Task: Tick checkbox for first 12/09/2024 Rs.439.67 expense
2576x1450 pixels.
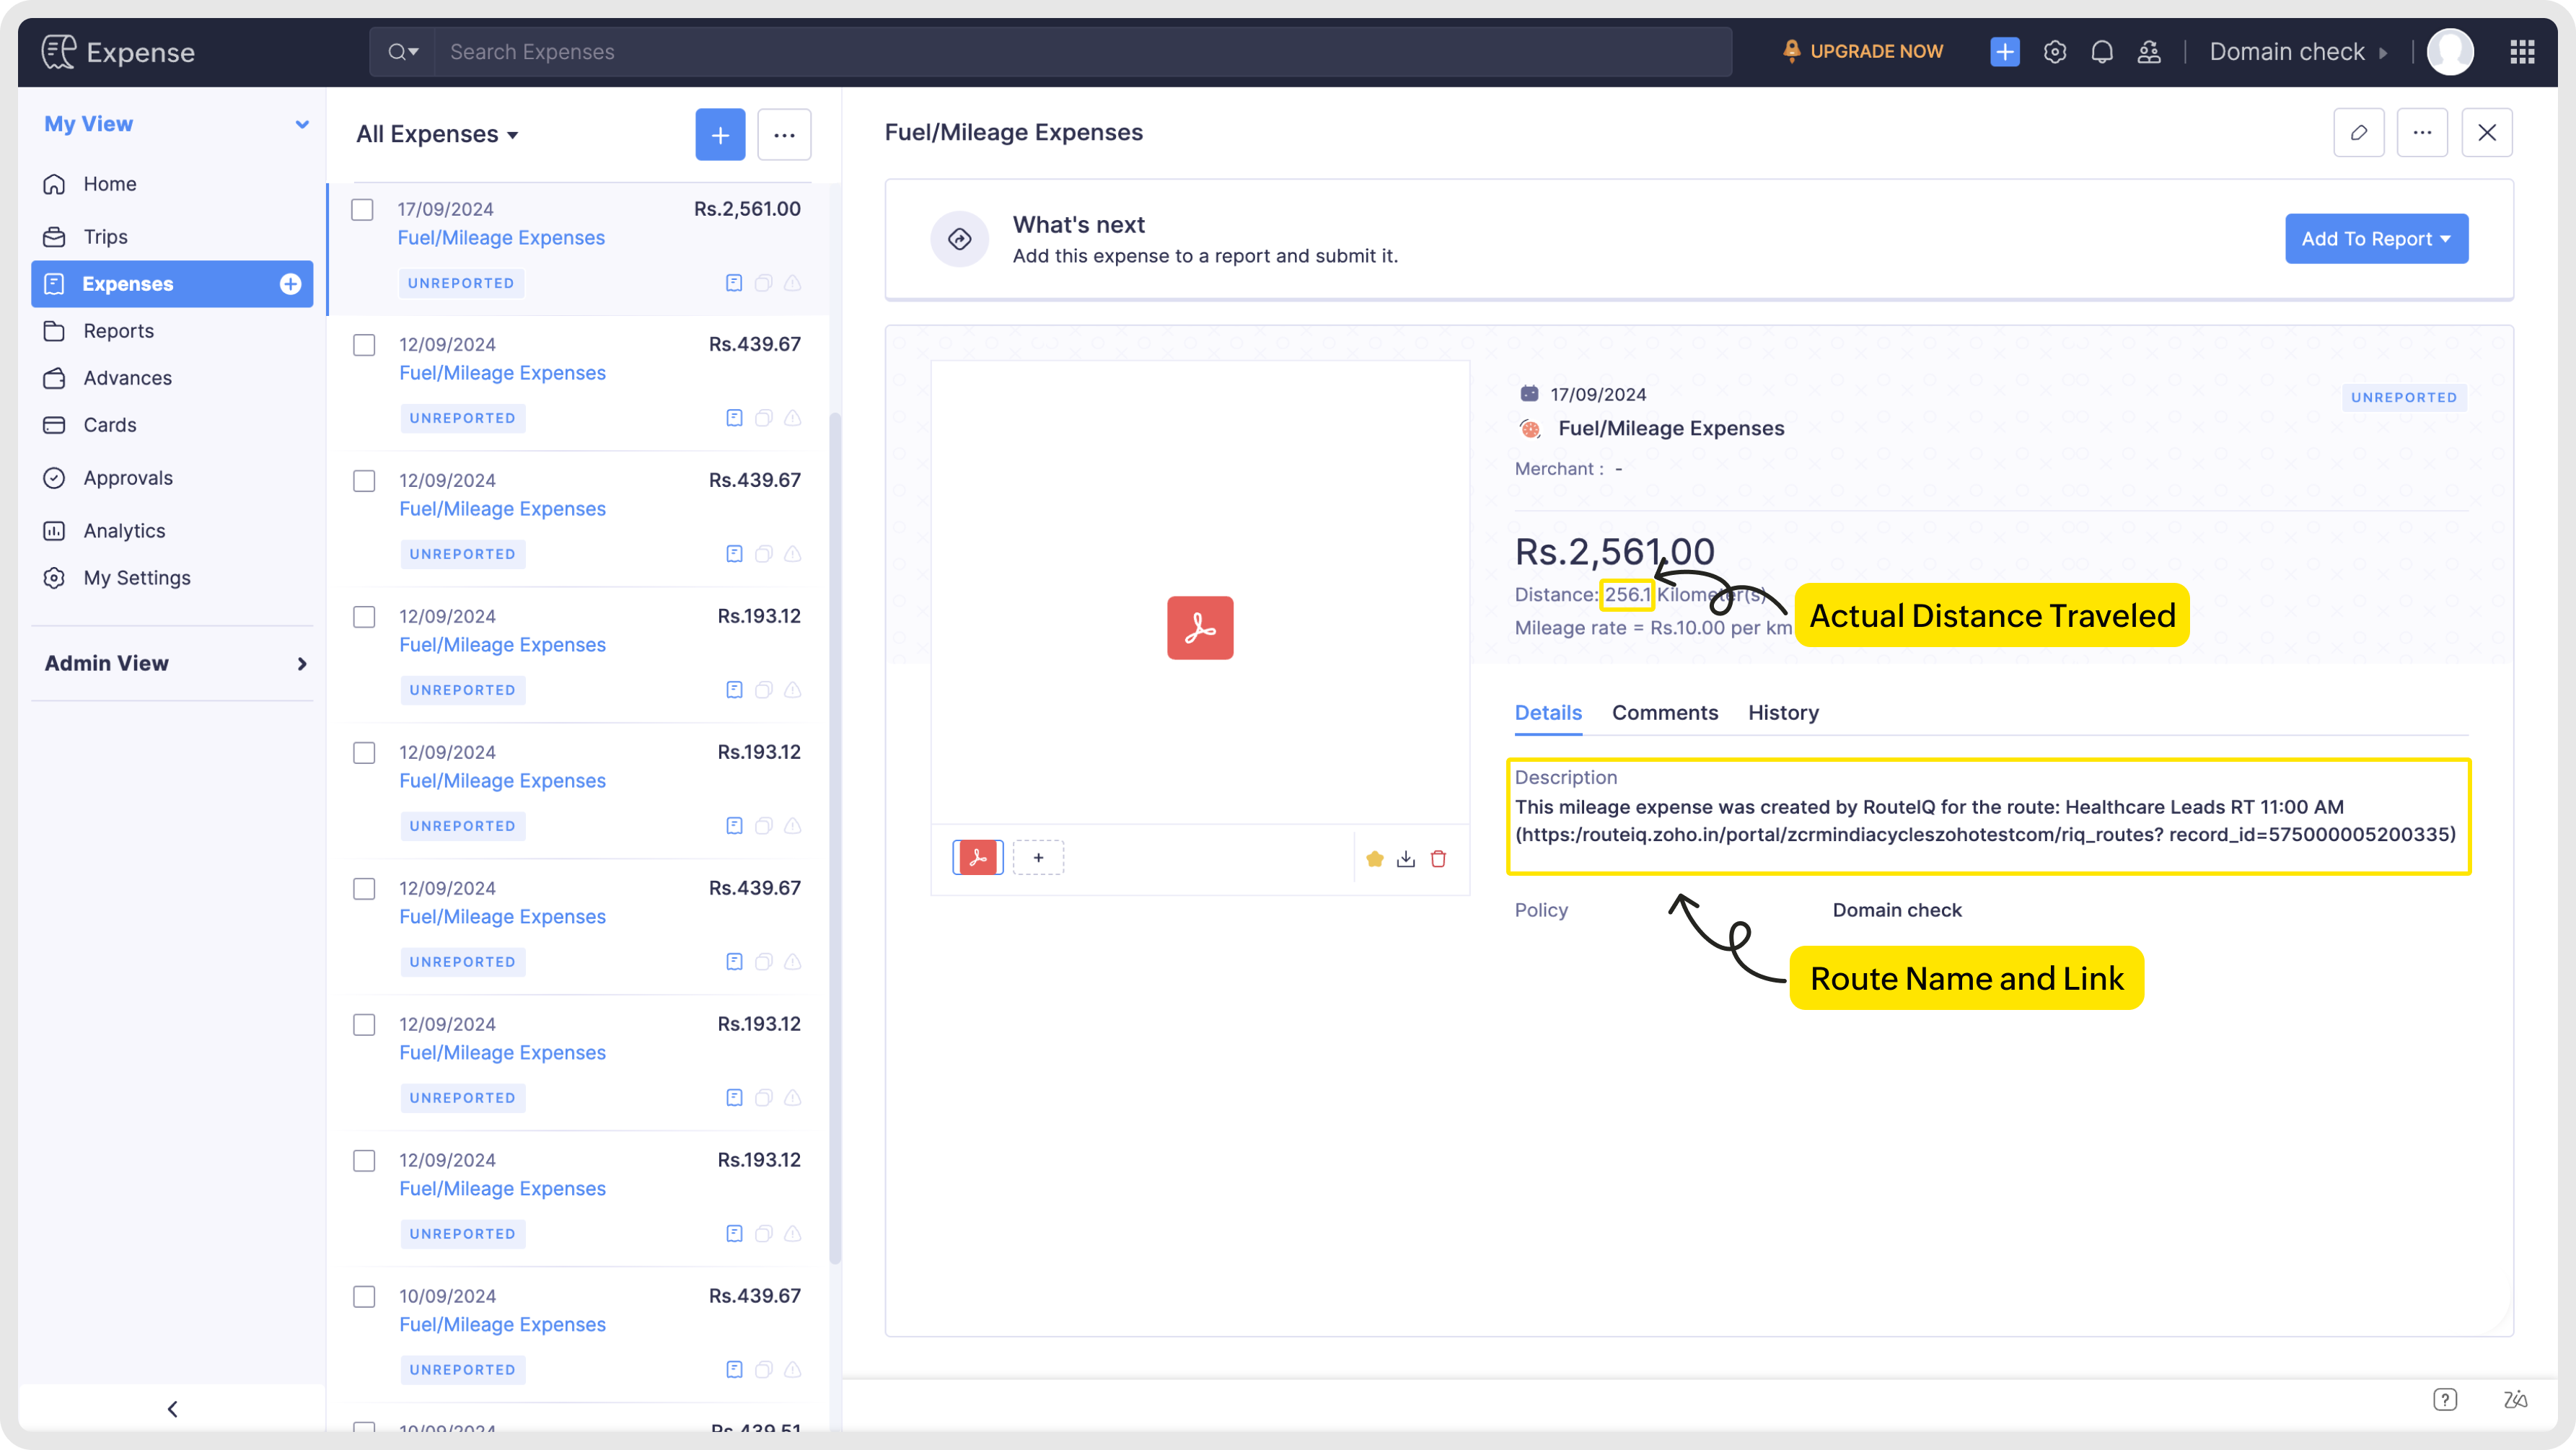Action: click(364, 345)
